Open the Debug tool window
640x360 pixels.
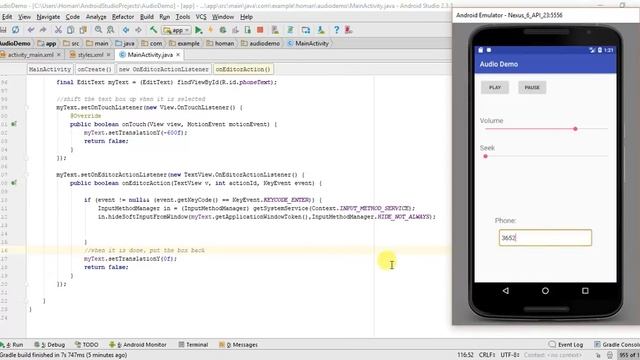tap(50, 344)
